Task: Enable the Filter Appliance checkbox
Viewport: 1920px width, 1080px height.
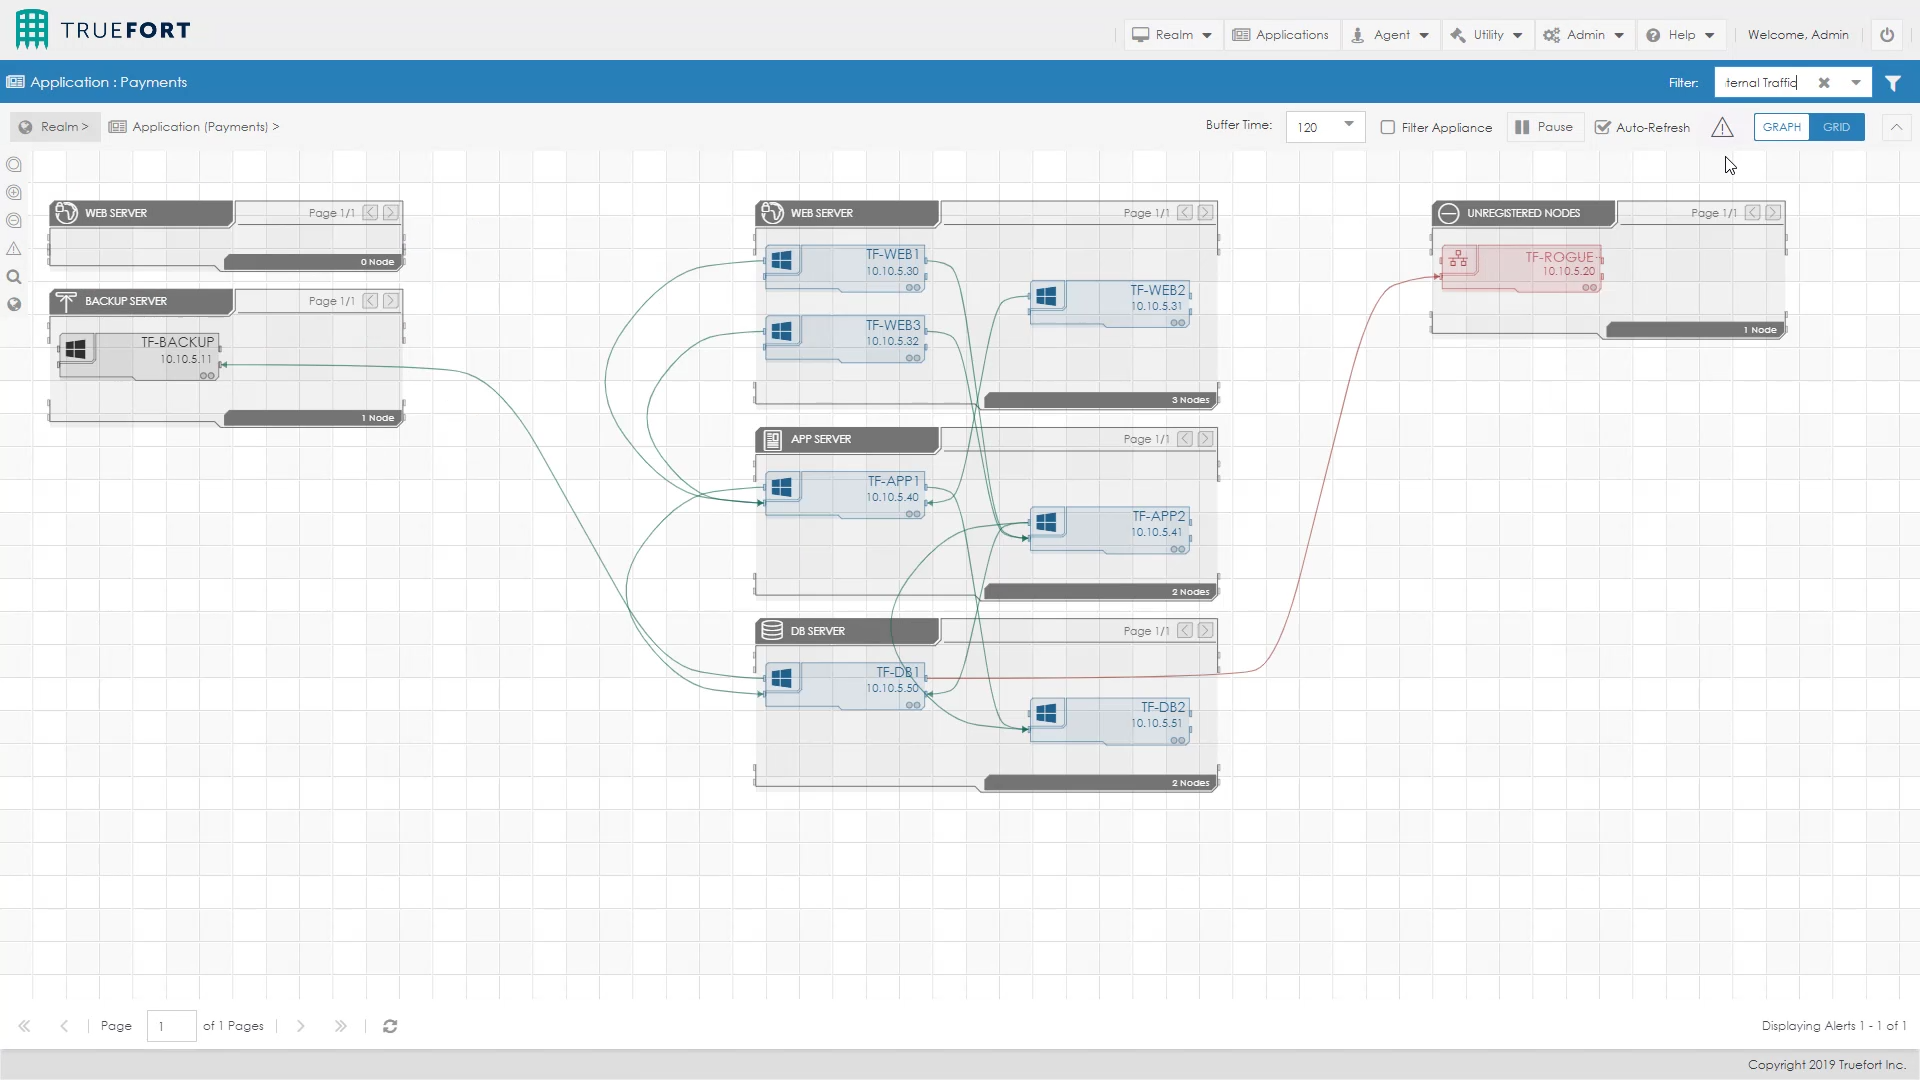Action: pyautogui.click(x=1387, y=127)
